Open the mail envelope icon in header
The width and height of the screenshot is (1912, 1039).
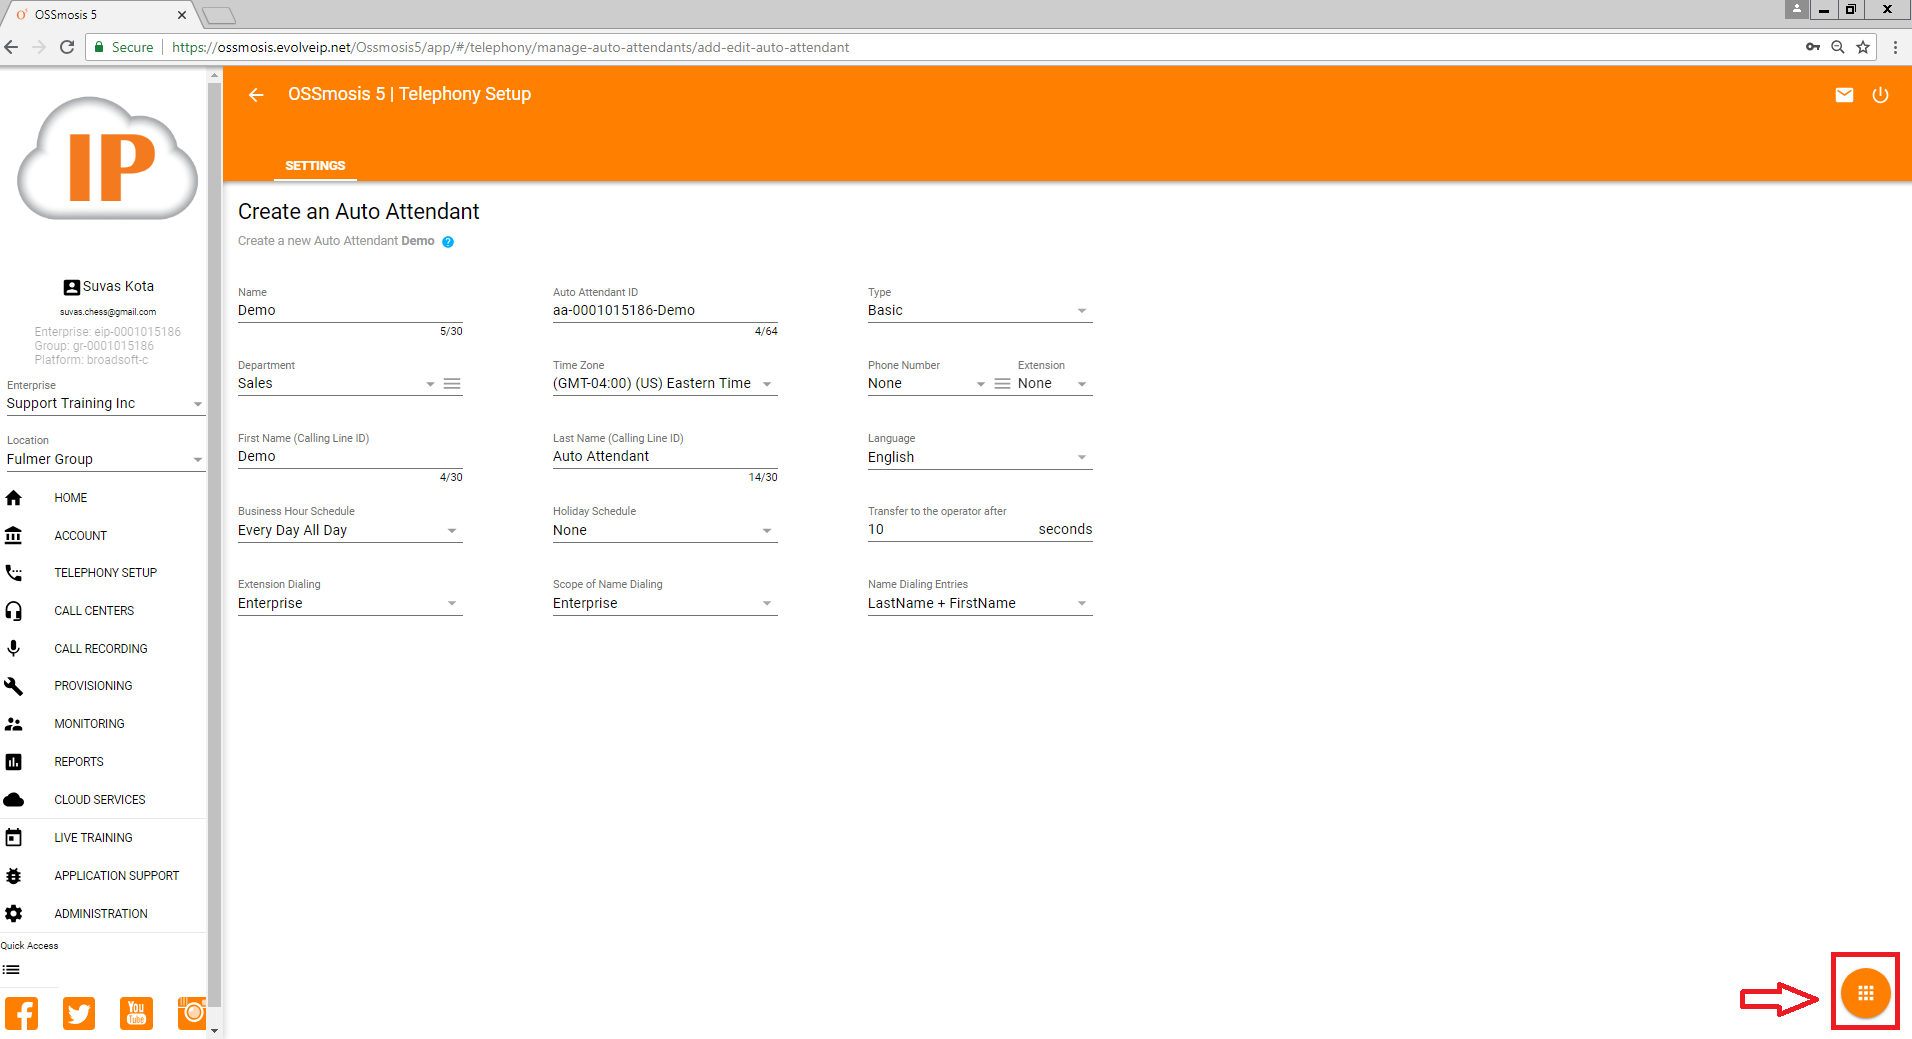pyautogui.click(x=1844, y=95)
